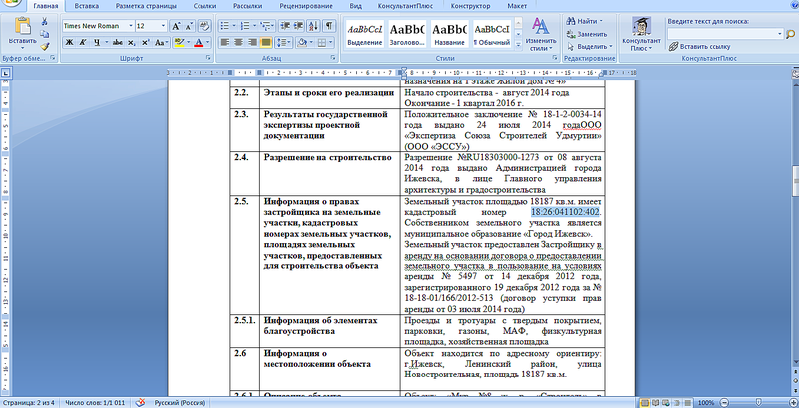Image resolution: width=799 pixels, height=408 pixels.
Task: Apply the Заголово... heading style
Action: 407,34
